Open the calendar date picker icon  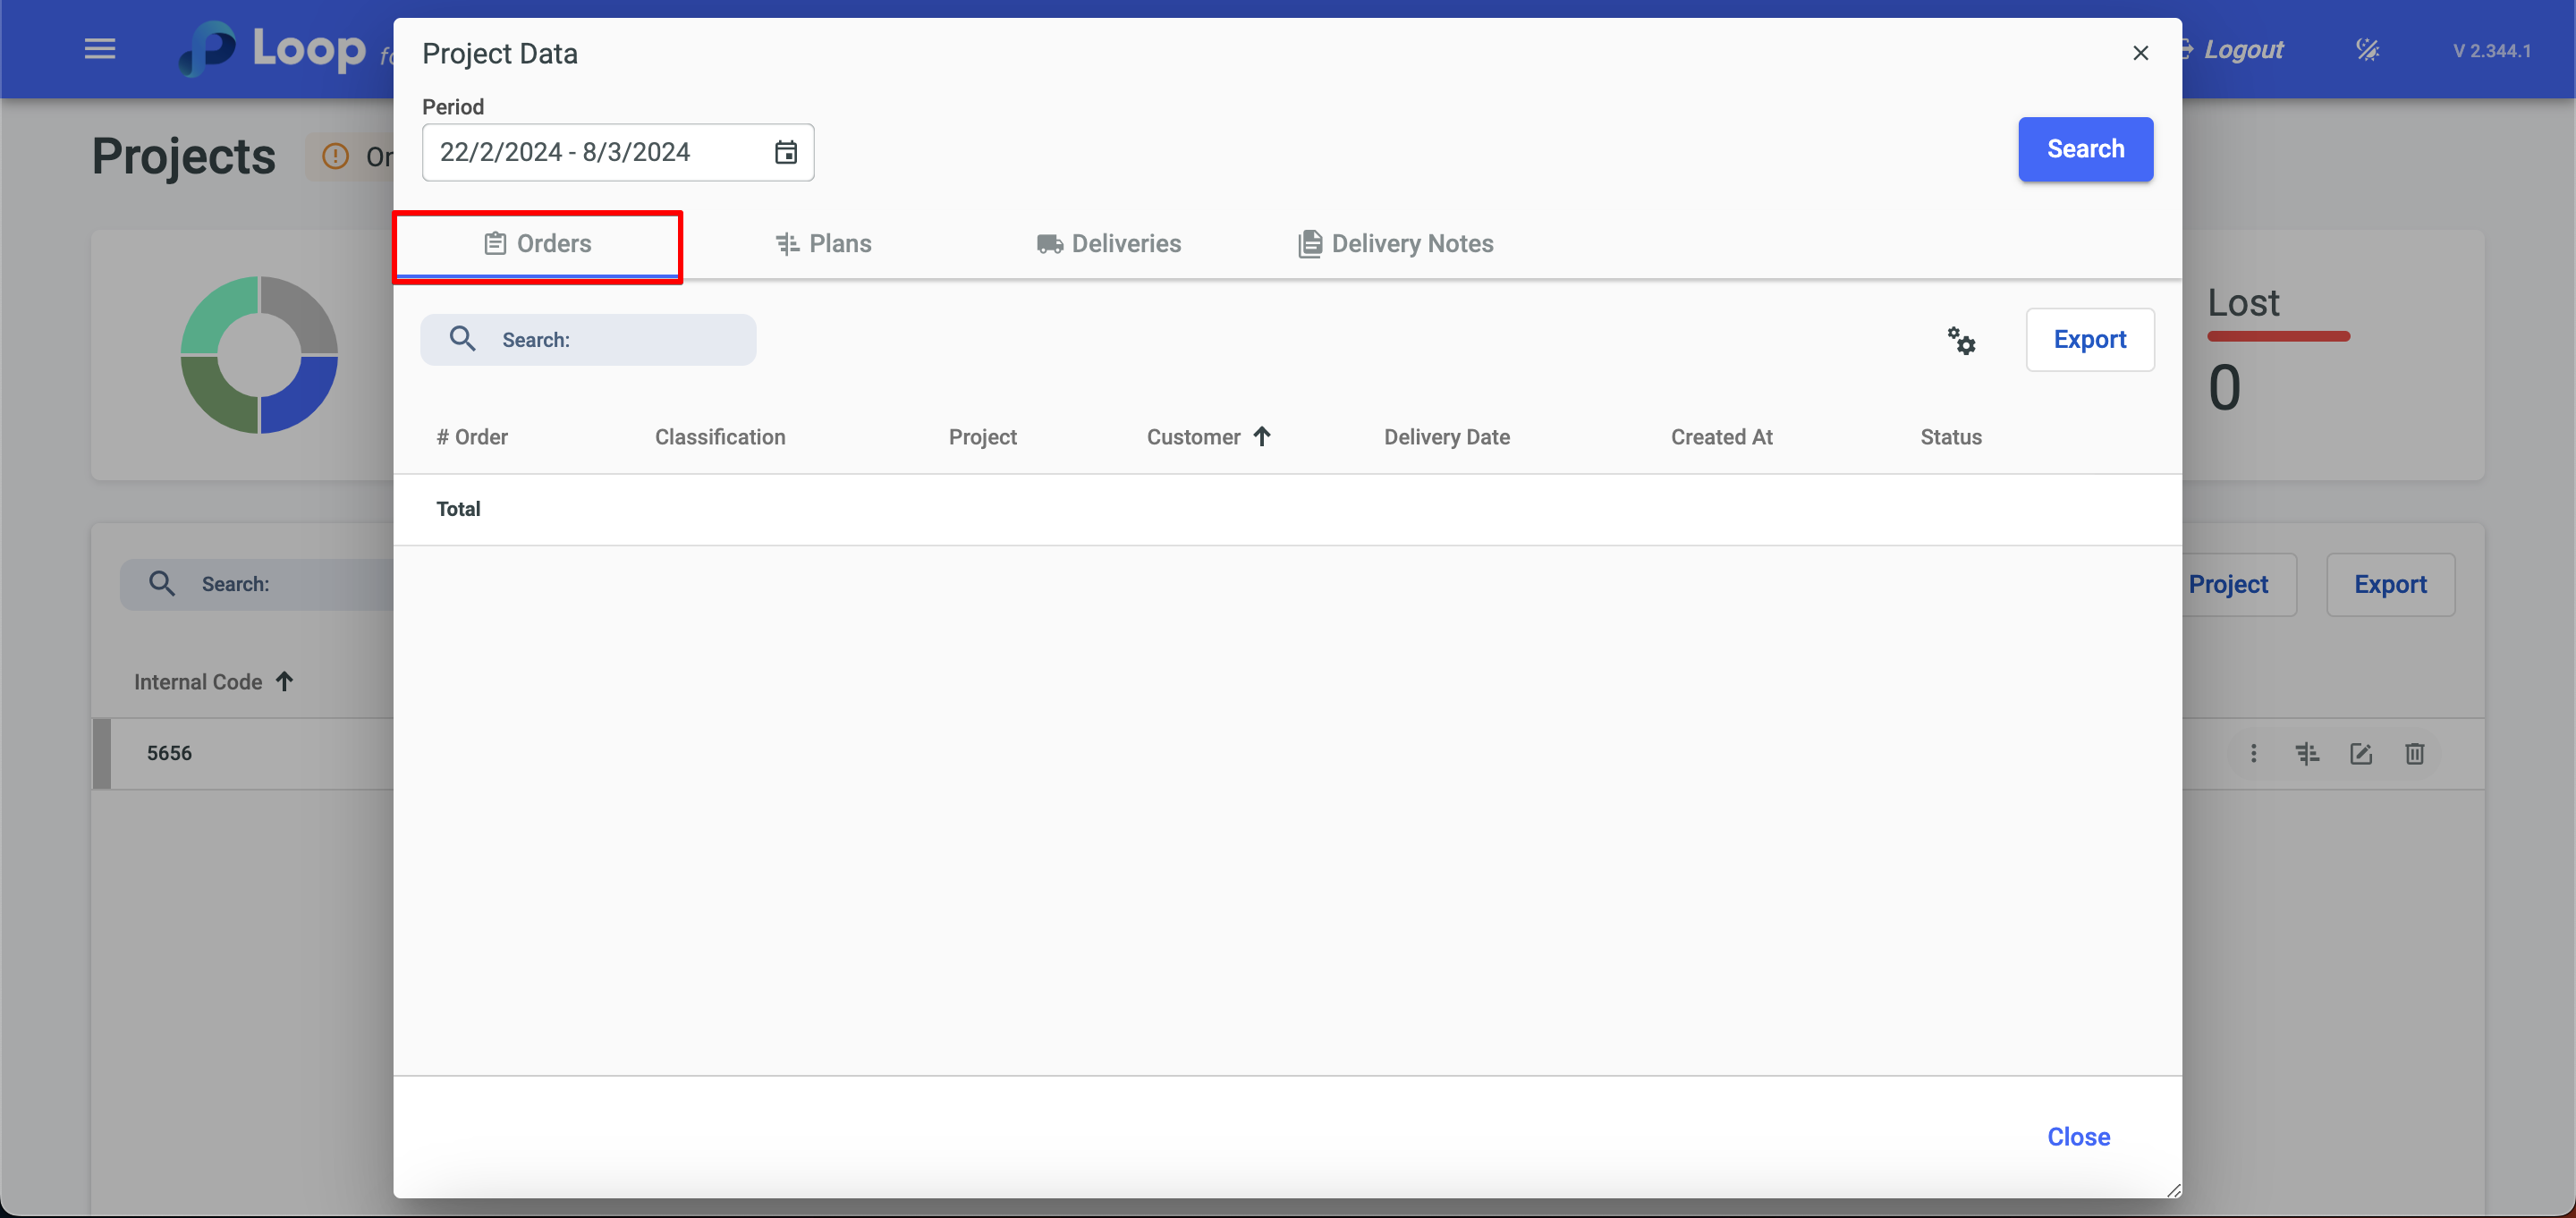click(x=786, y=152)
